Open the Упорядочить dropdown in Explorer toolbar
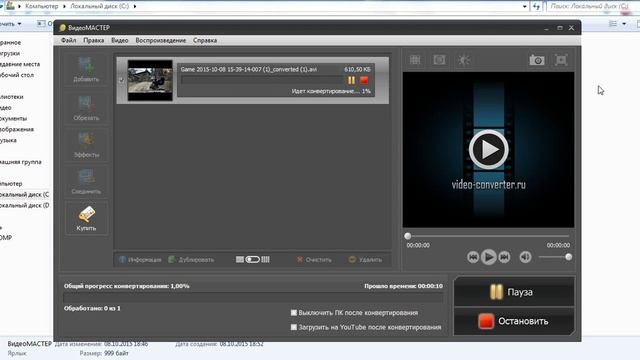Image resolution: width=640 pixels, height=360 pixels. pyautogui.click(x=11, y=24)
